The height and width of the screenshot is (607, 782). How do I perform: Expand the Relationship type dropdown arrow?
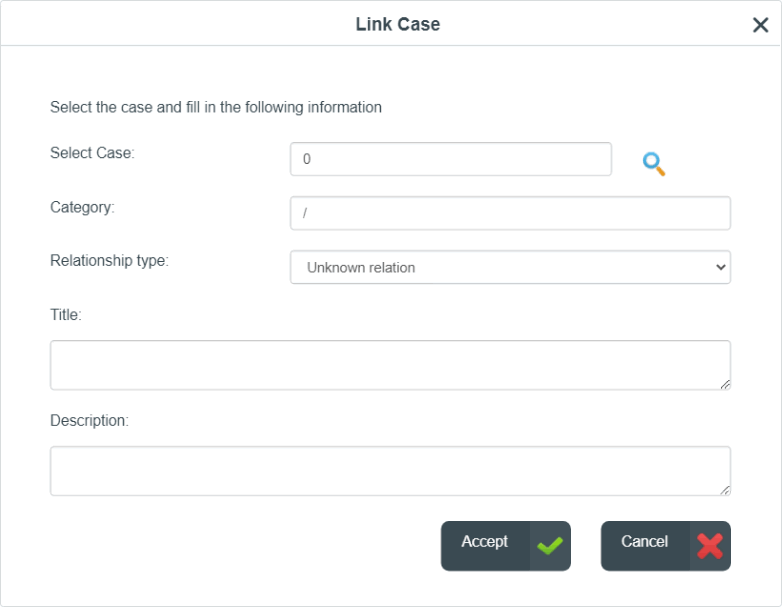[x=721, y=267]
